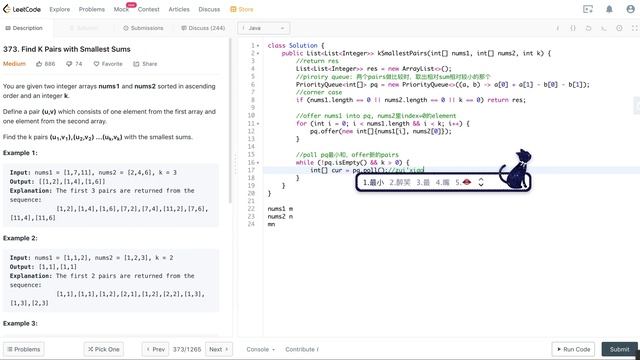Image resolution: width=640 pixels, height=360 pixels.
Task: Run Code button
Action: point(573,349)
